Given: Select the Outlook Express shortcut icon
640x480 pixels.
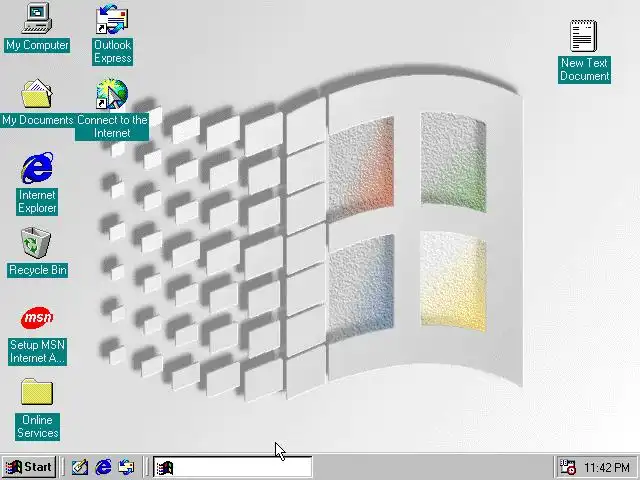Looking at the screenshot, I should (112, 18).
